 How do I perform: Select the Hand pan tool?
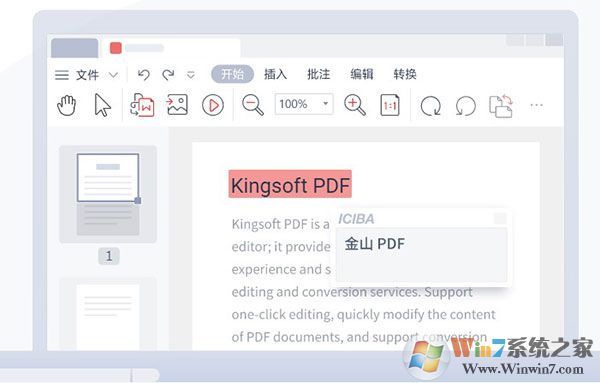pos(67,105)
